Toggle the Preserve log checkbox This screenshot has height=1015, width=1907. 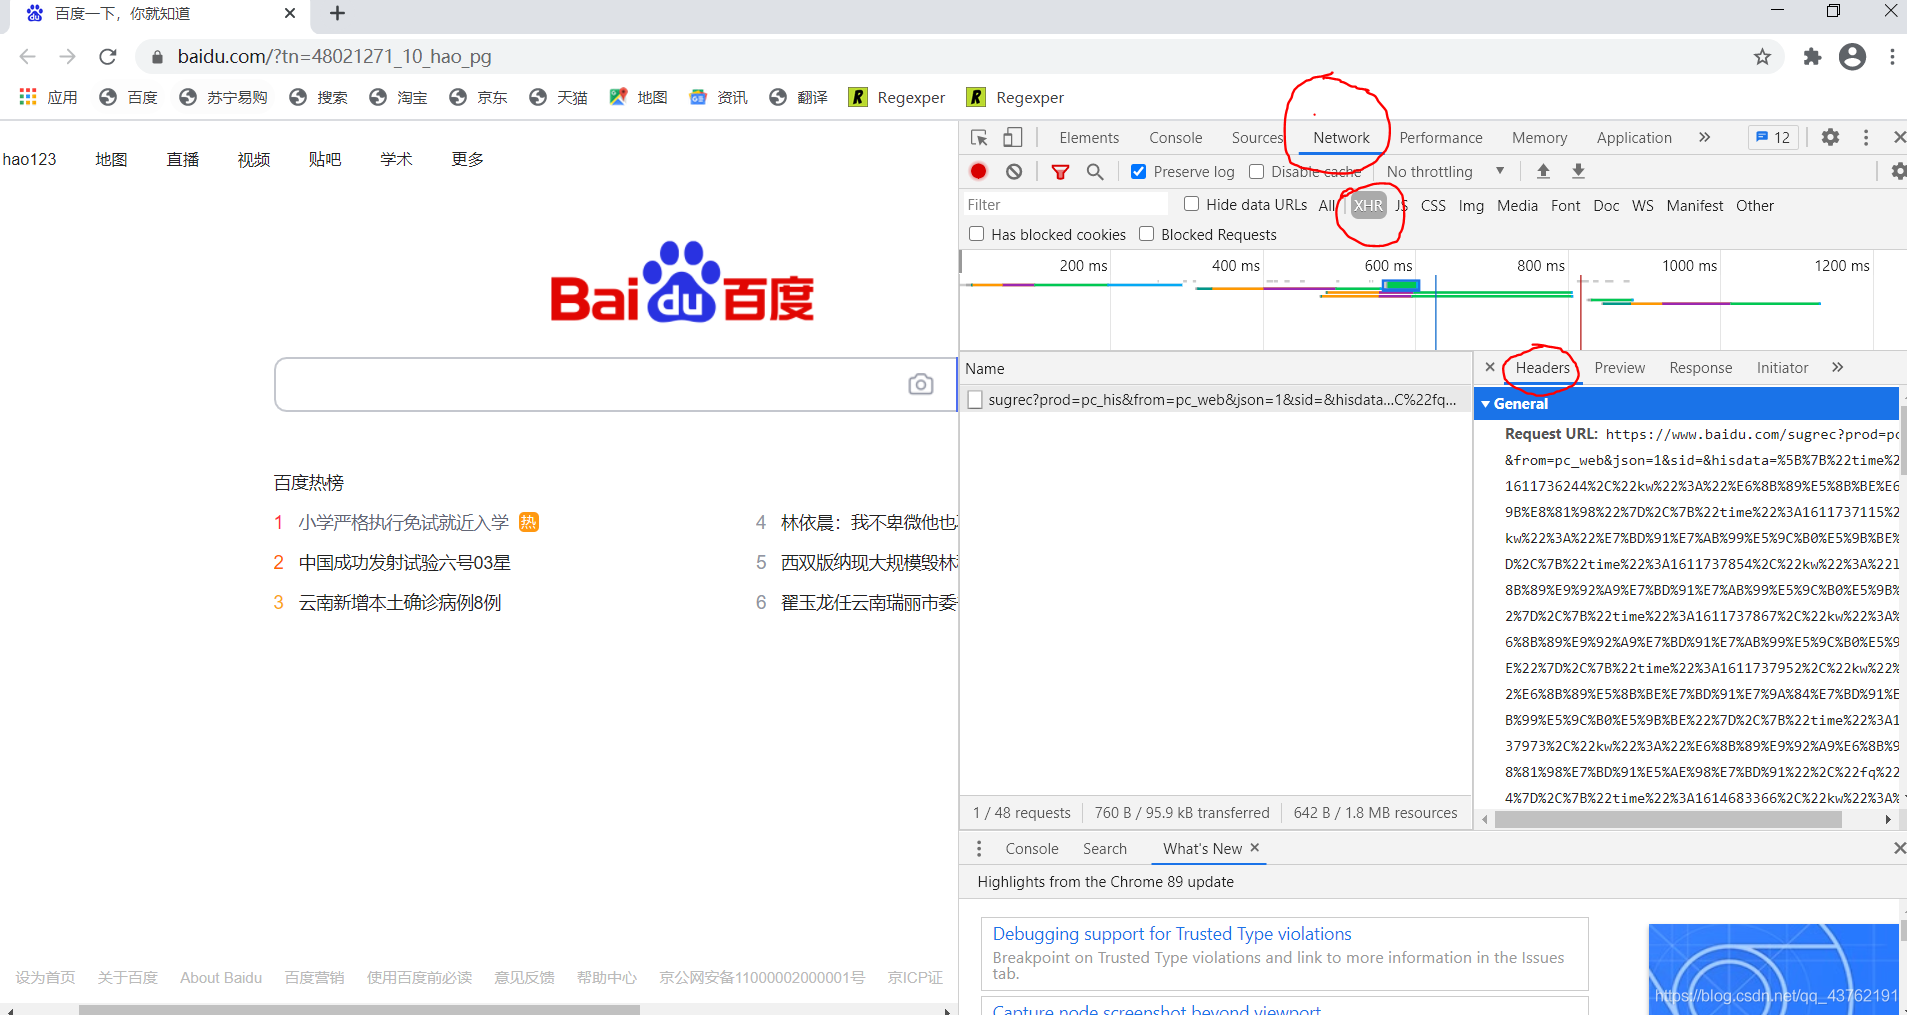pyautogui.click(x=1138, y=172)
